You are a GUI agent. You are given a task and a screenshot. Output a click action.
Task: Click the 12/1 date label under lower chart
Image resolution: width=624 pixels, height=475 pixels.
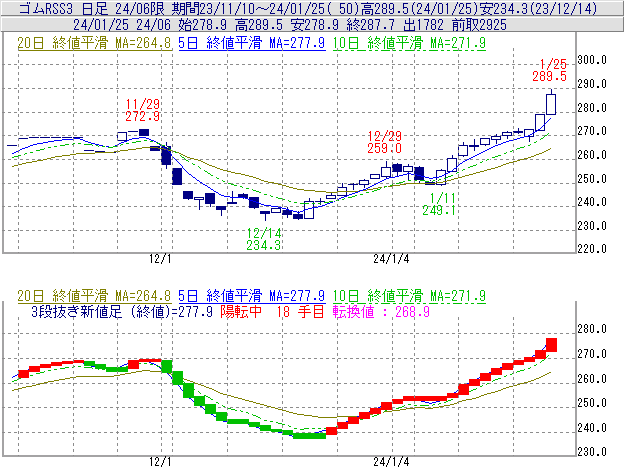point(160,462)
